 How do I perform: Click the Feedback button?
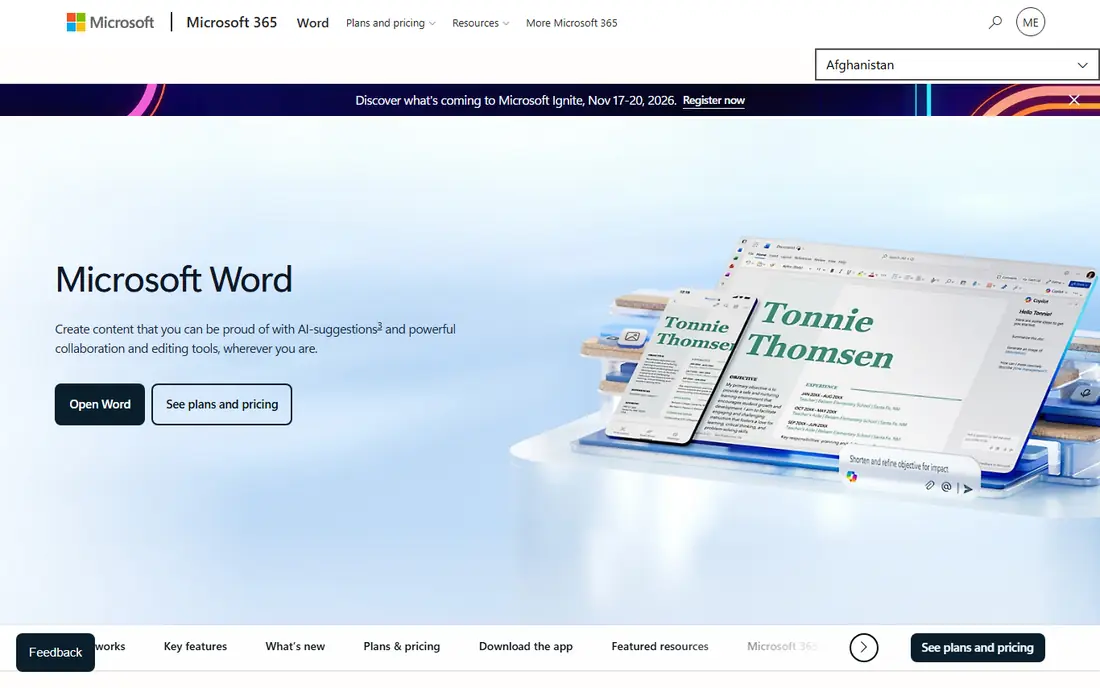click(x=55, y=652)
